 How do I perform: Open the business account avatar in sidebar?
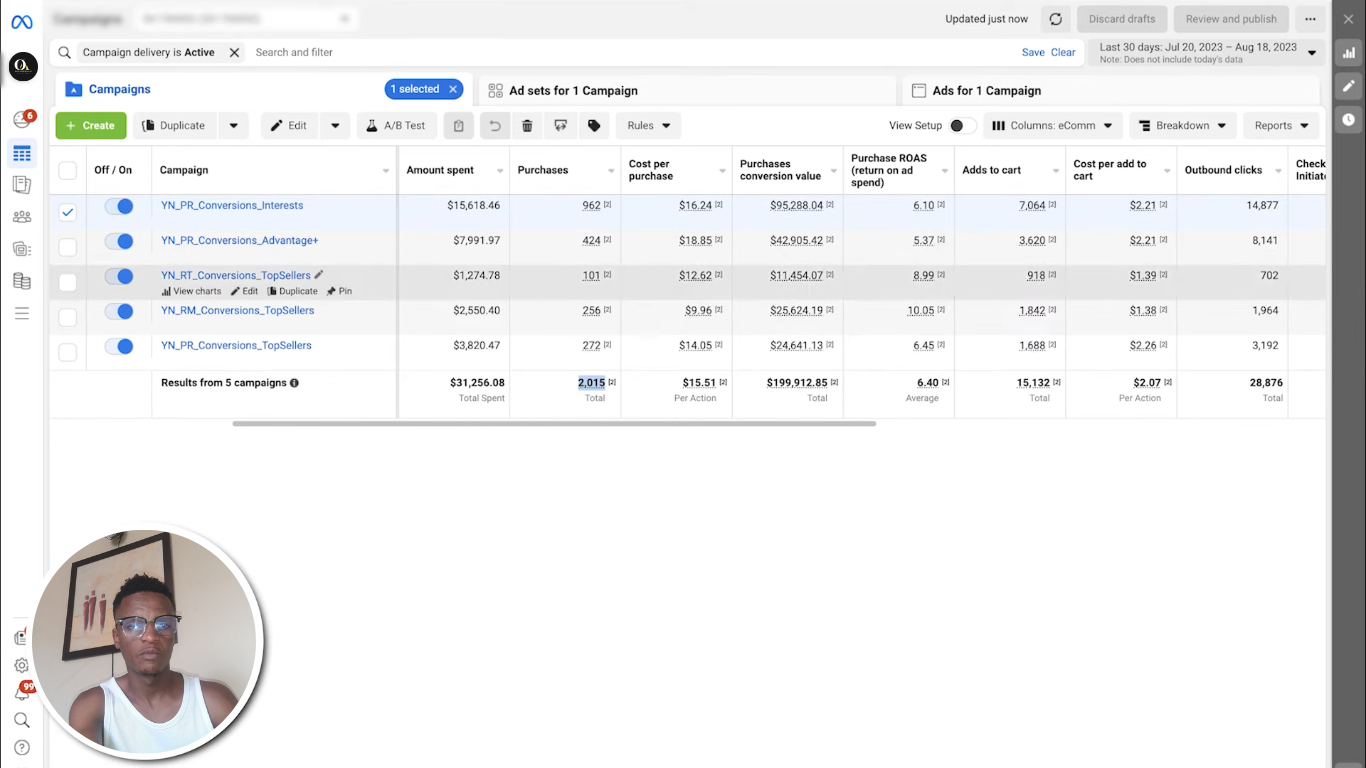click(23, 67)
